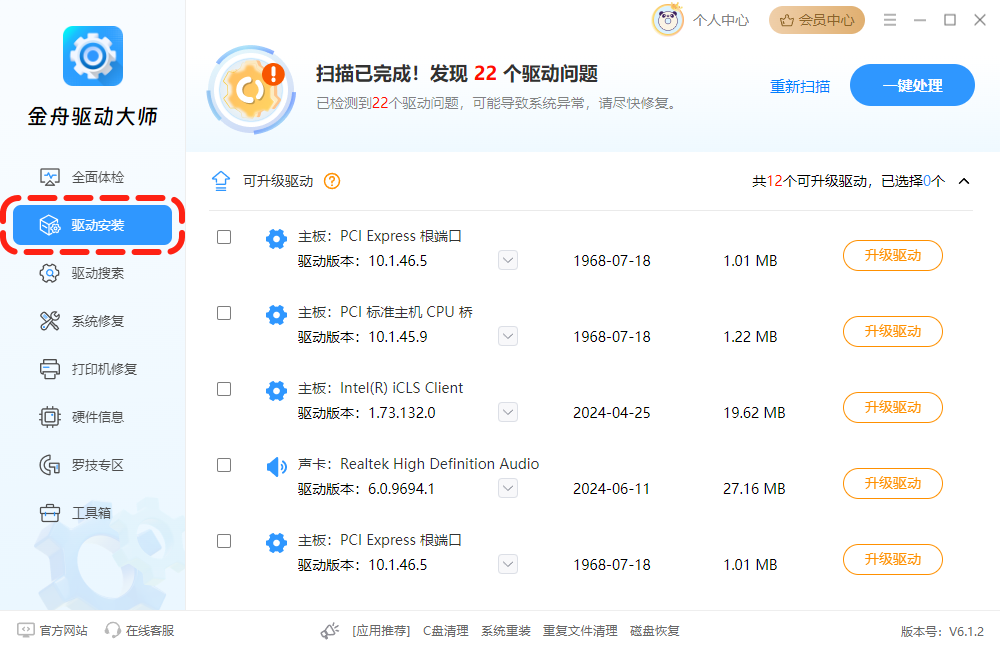The image size is (1000, 650).
Task: Open the 重复文件清理 link
Action: pyautogui.click(x=580, y=631)
